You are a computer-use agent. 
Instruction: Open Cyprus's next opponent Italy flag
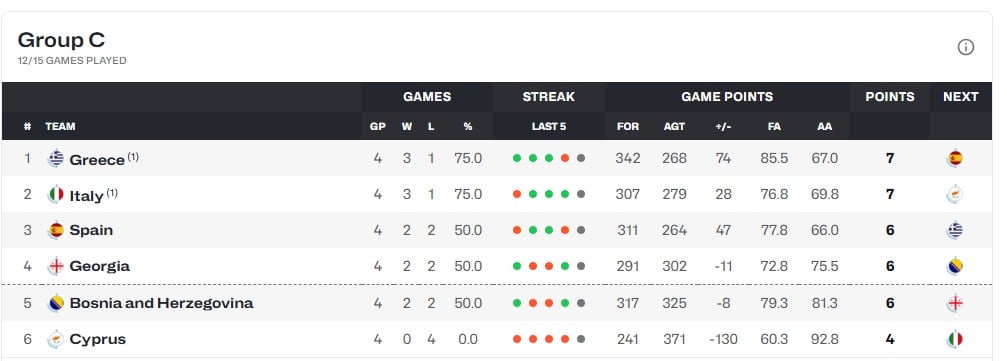click(x=955, y=339)
